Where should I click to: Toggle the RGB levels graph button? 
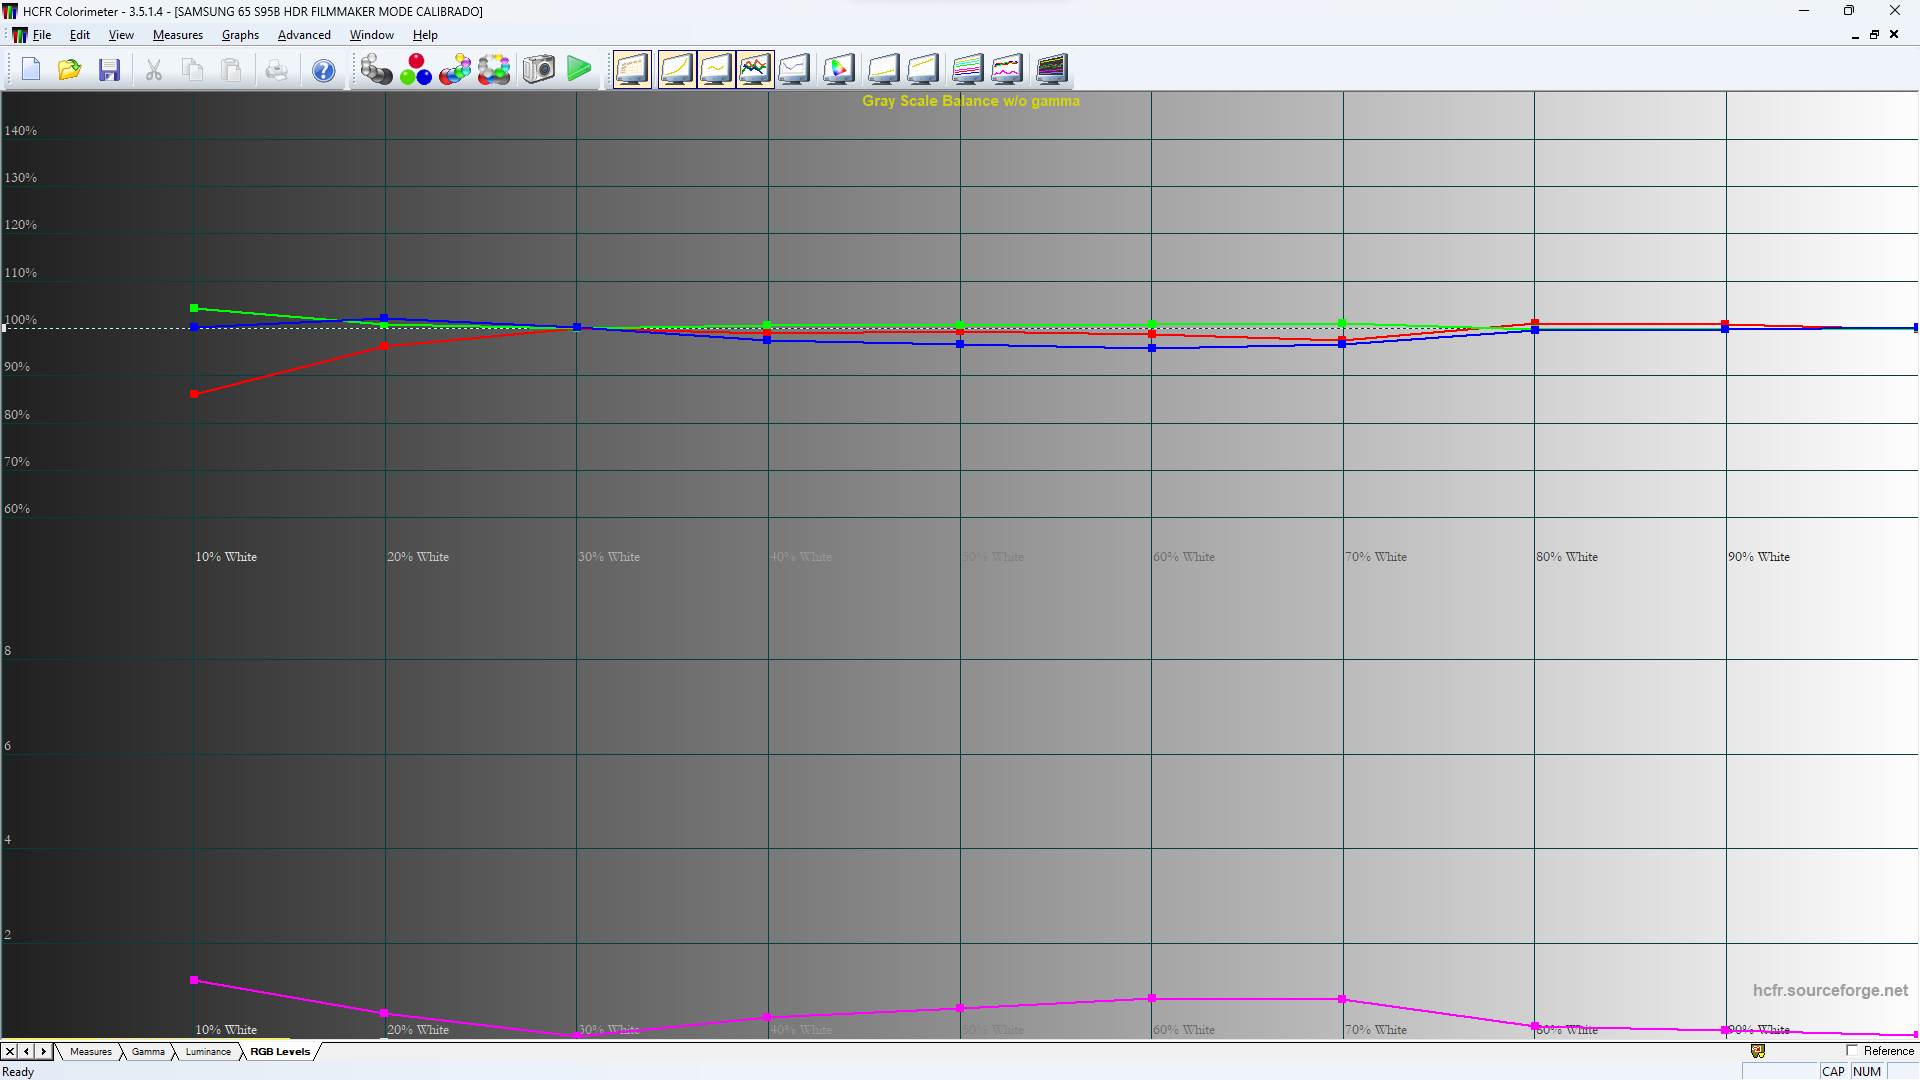tap(755, 69)
